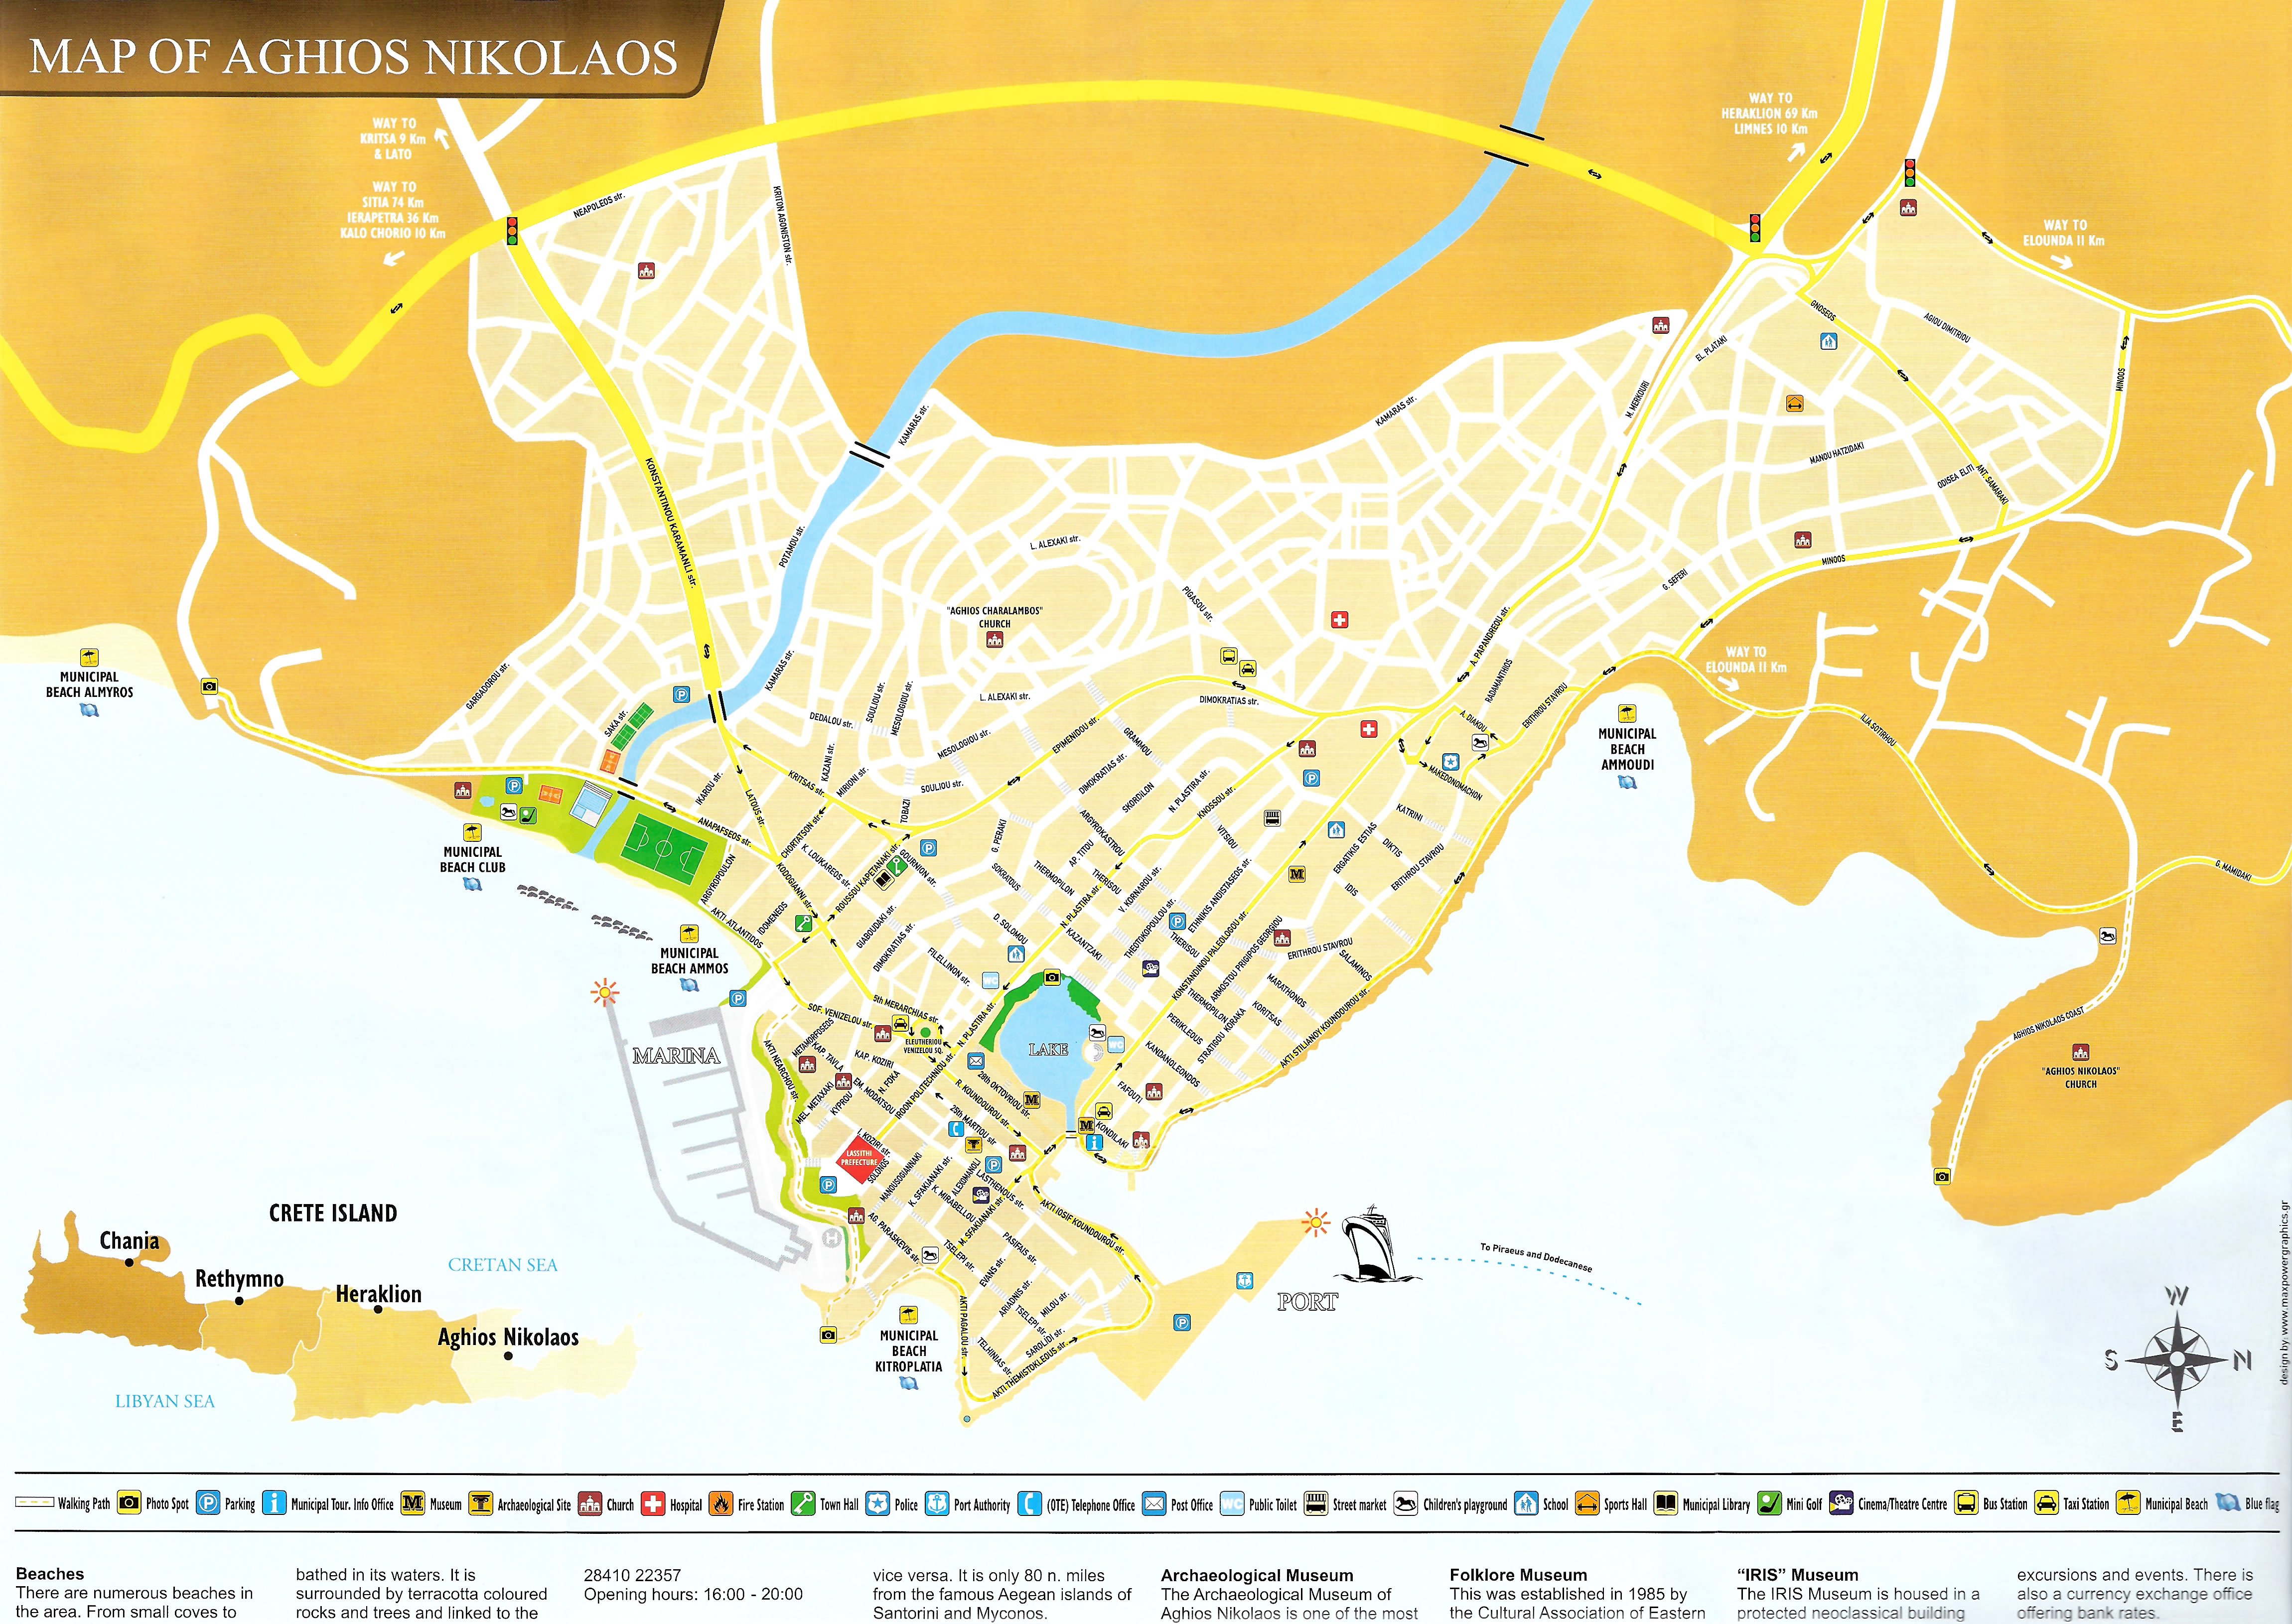Click 'Way to Sitia 74 Km' sign

click(393, 210)
